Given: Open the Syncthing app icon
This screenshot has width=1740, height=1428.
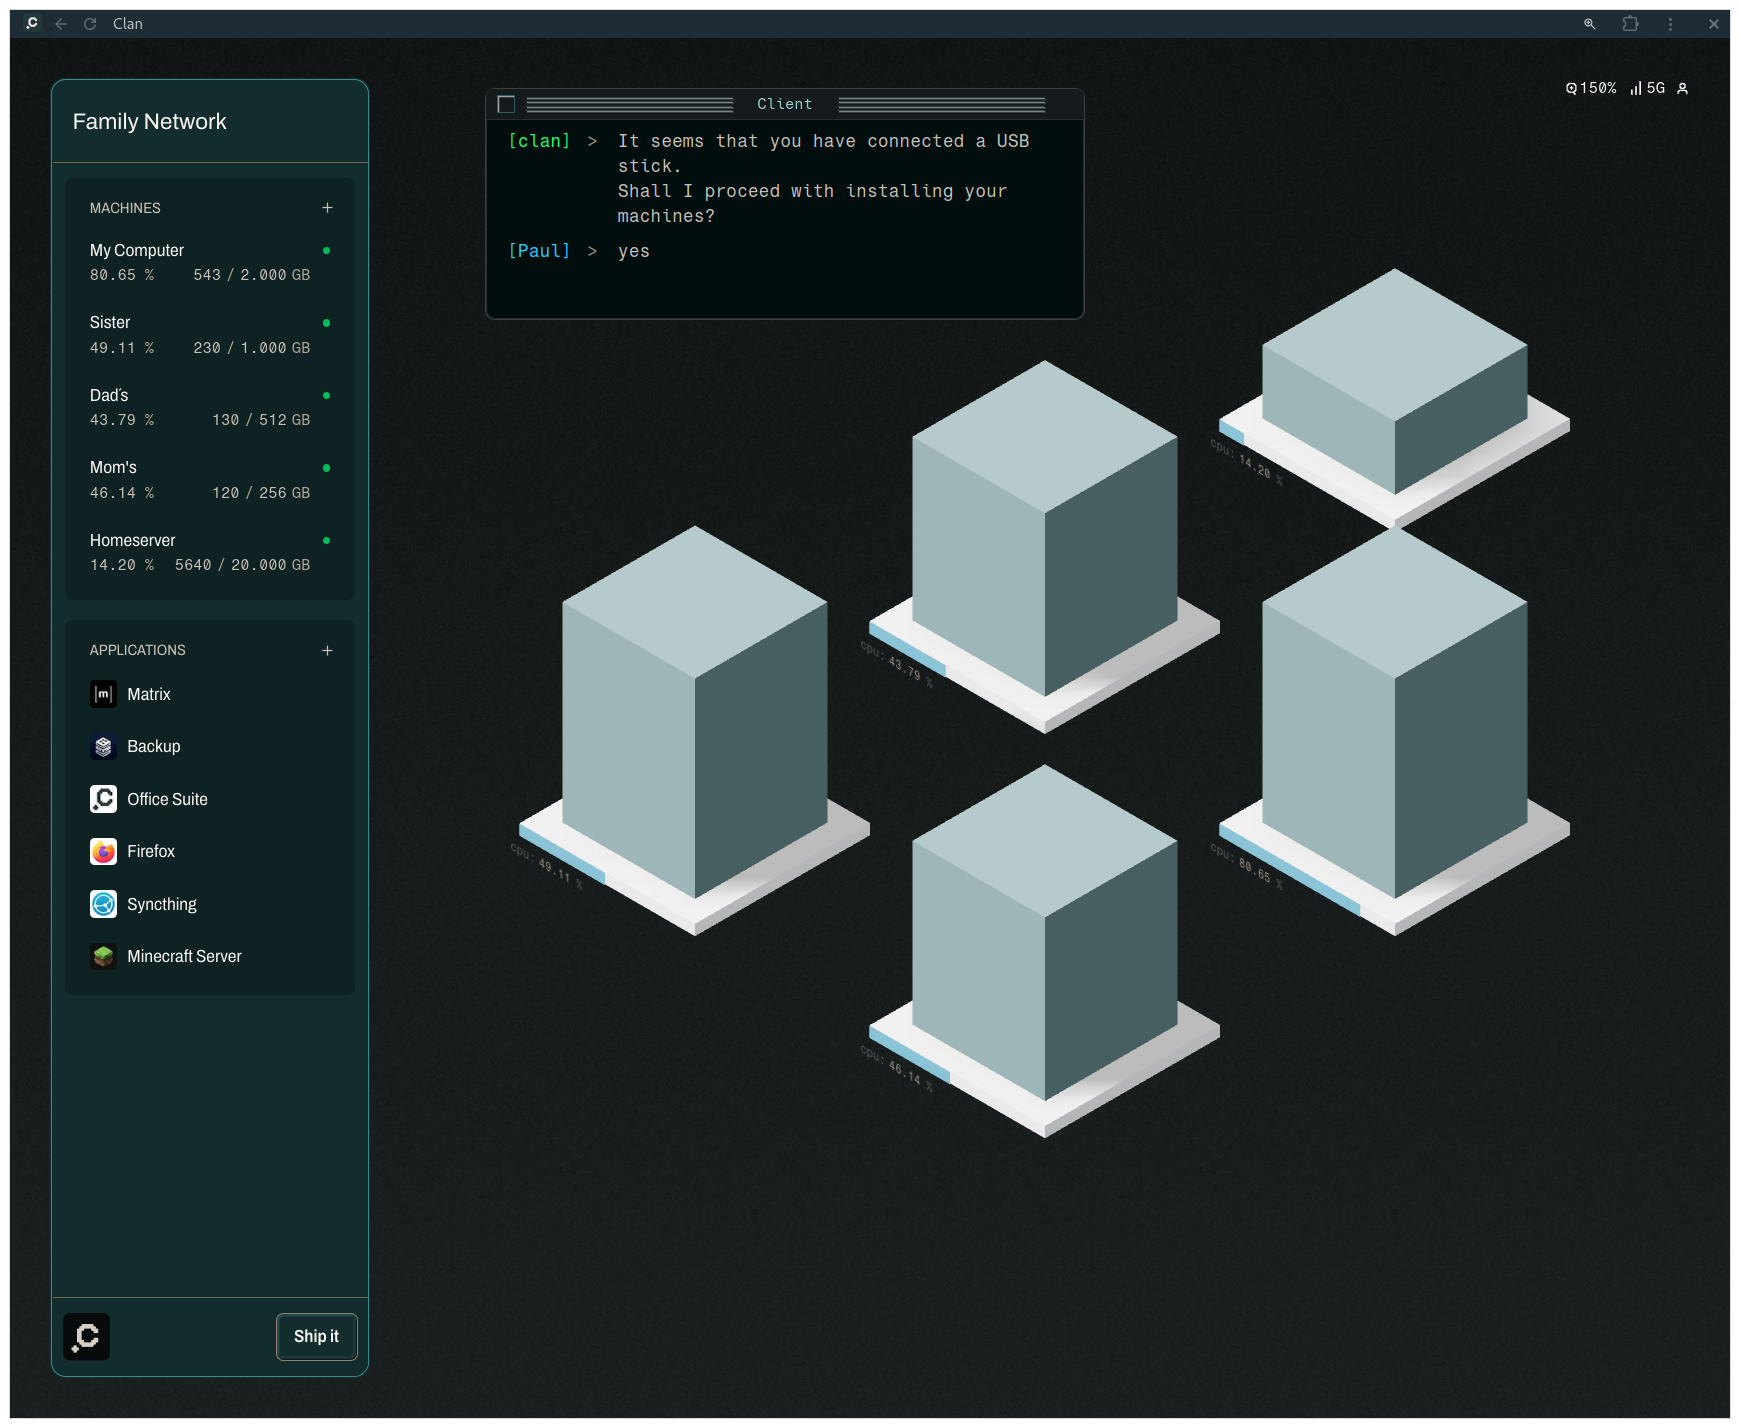Looking at the screenshot, I should [x=103, y=904].
